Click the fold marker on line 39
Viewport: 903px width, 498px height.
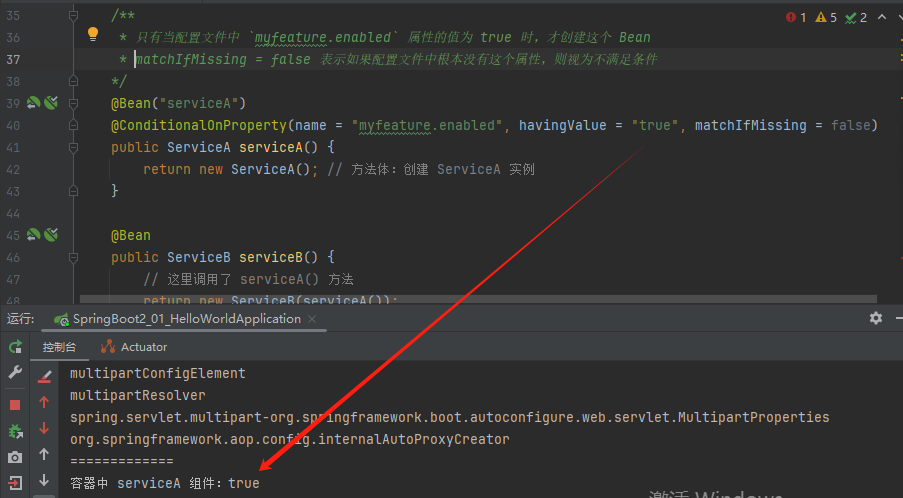click(x=73, y=104)
